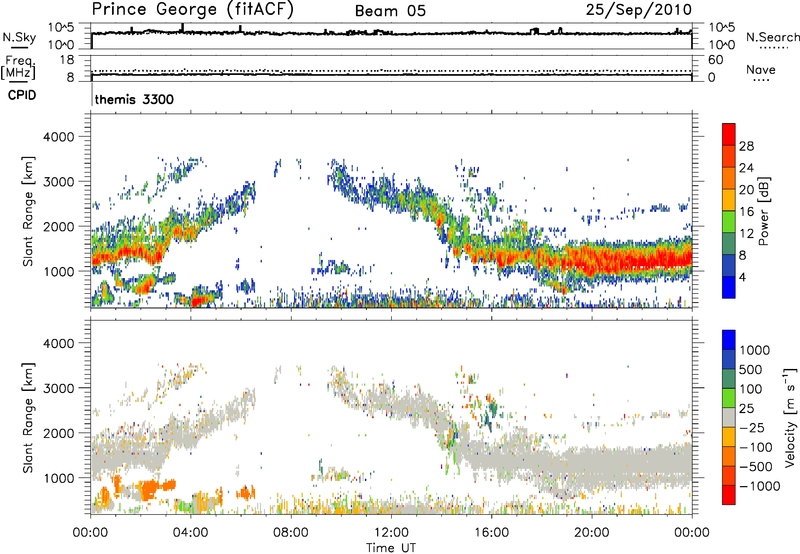Click the '08:00' time axis label
Viewport: 800px width, 554px height.
[x=290, y=533]
